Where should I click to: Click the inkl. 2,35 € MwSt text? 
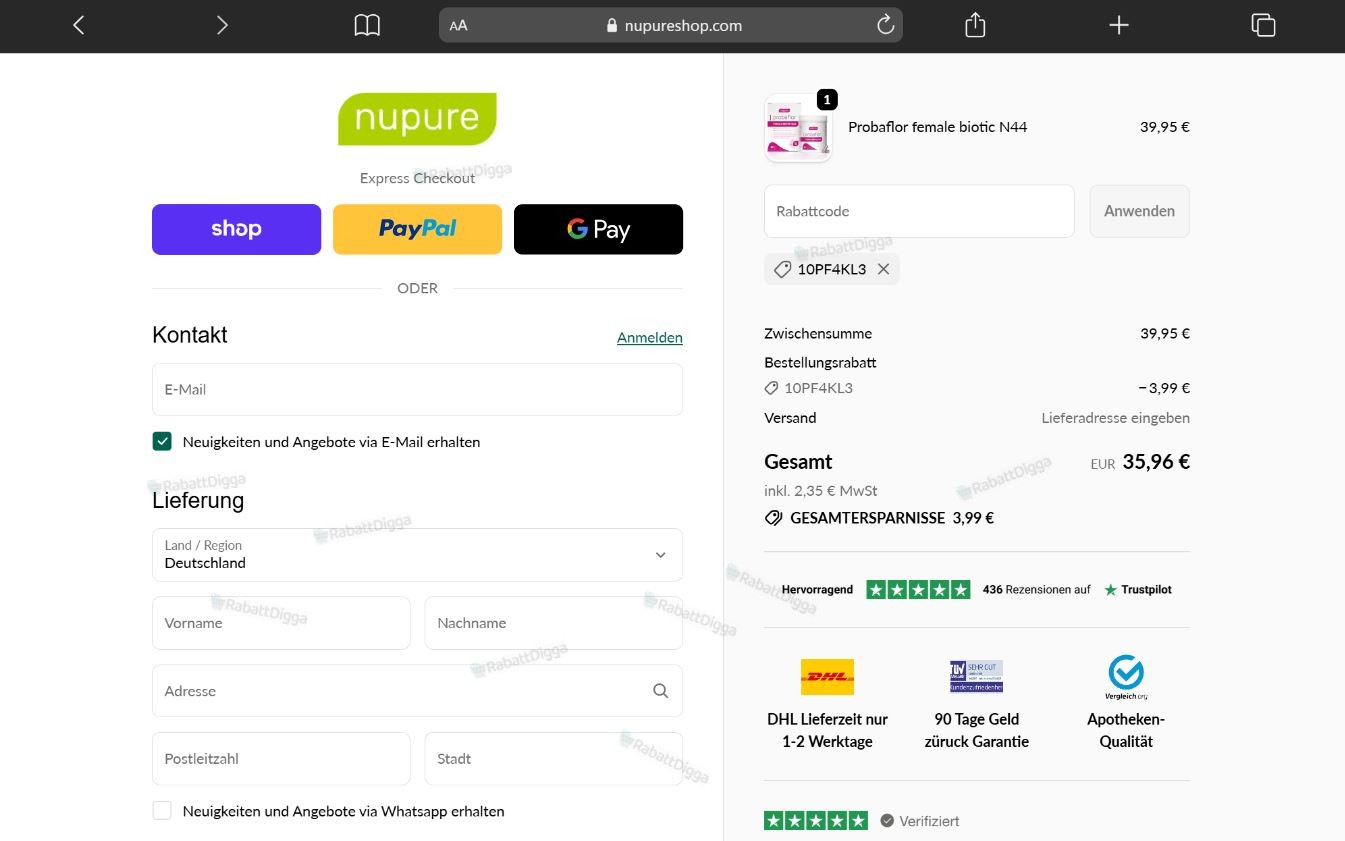coord(821,491)
